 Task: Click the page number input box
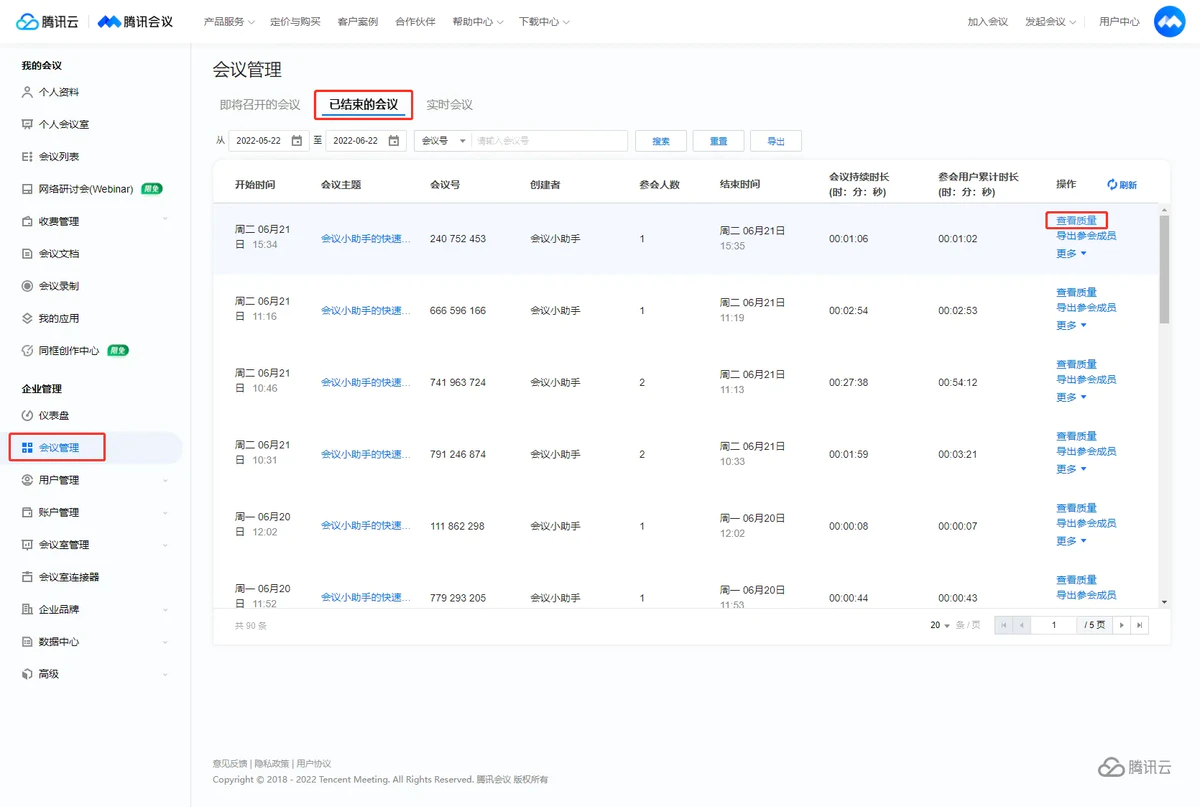1054,625
